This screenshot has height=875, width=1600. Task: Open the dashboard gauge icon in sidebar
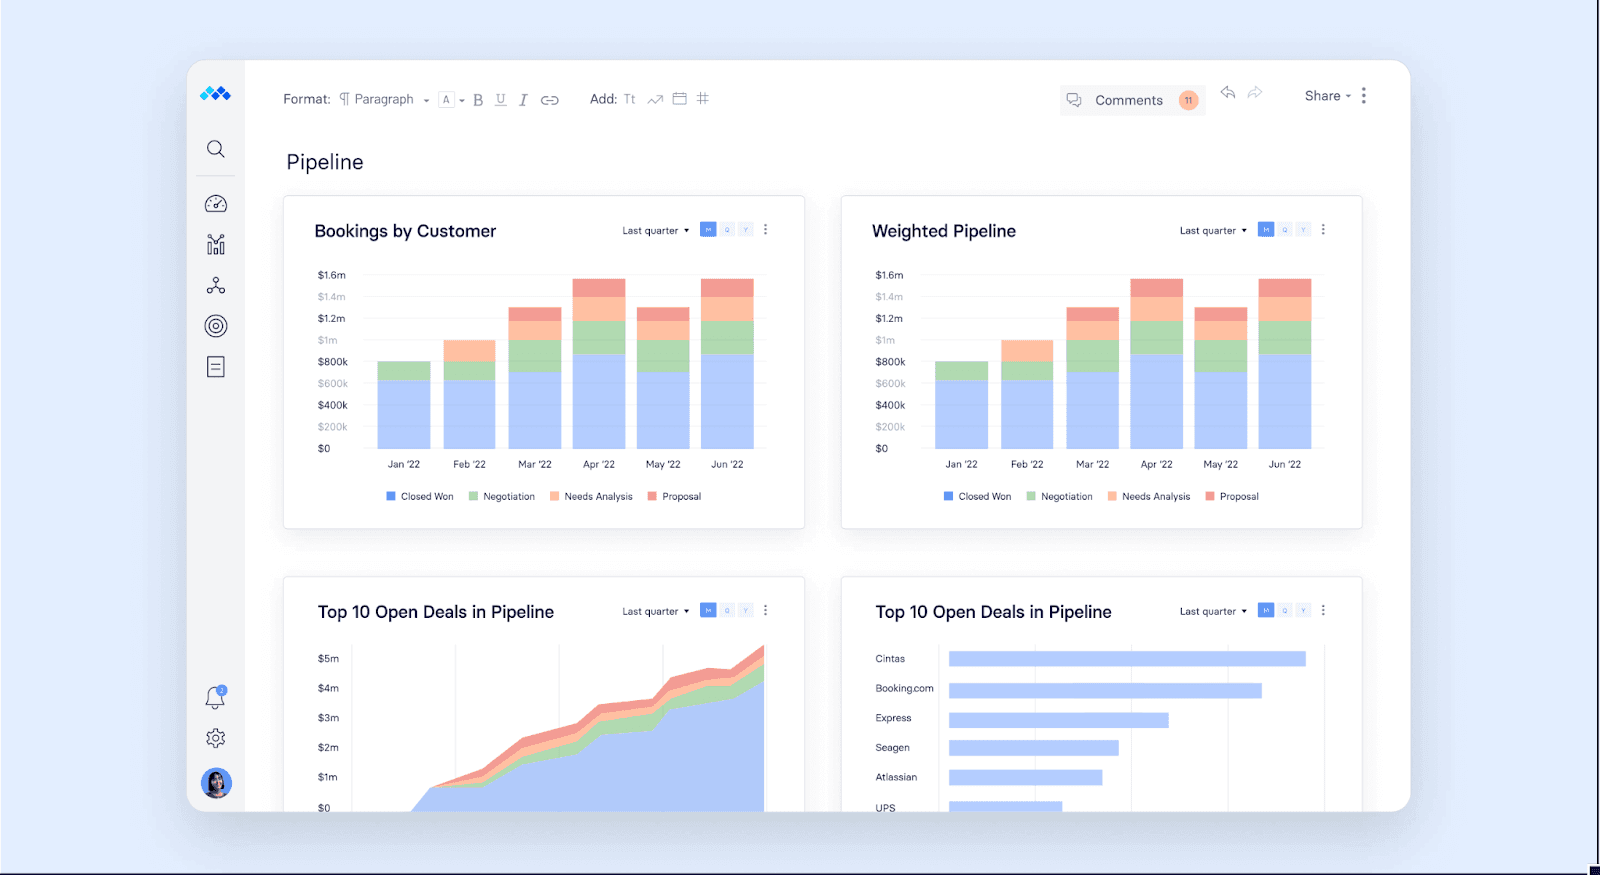[215, 204]
